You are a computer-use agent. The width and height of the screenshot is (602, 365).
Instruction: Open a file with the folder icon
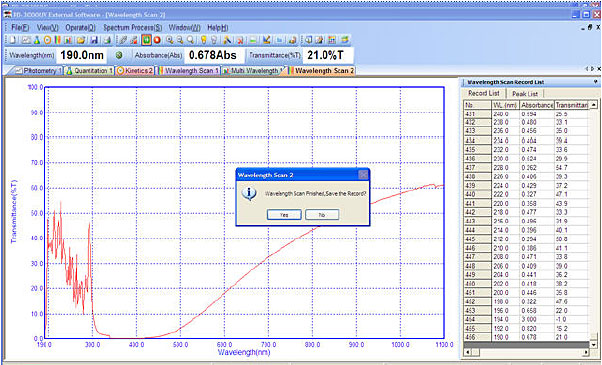[81, 40]
